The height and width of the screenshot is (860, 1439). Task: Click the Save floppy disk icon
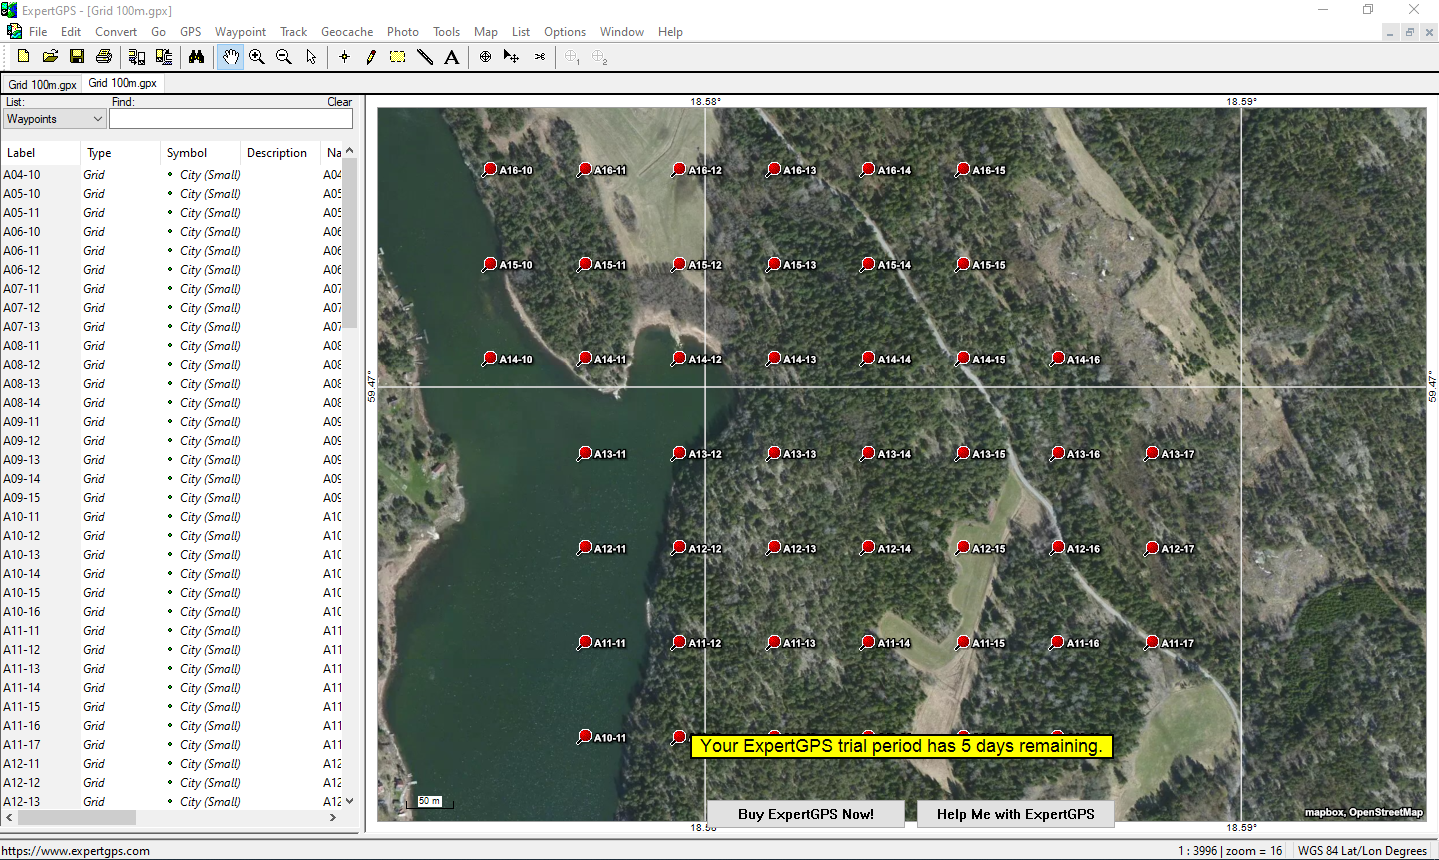(77, 57)
